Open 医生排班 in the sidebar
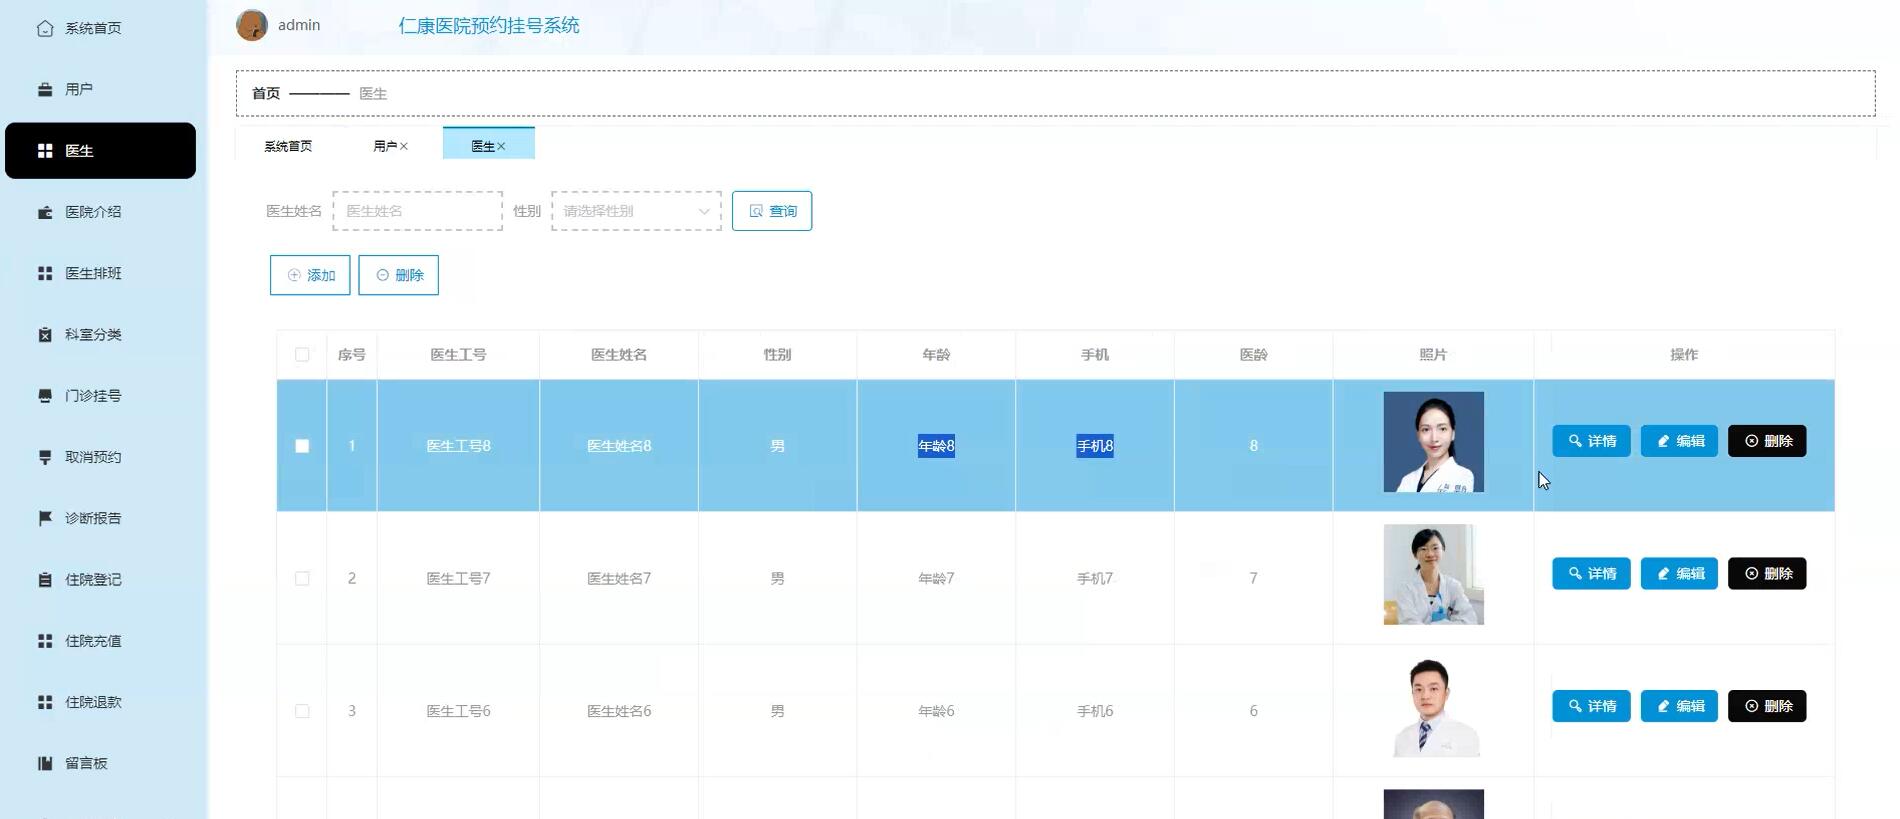Viewport: 1900px width, 819px height. (x=100, y=273)
